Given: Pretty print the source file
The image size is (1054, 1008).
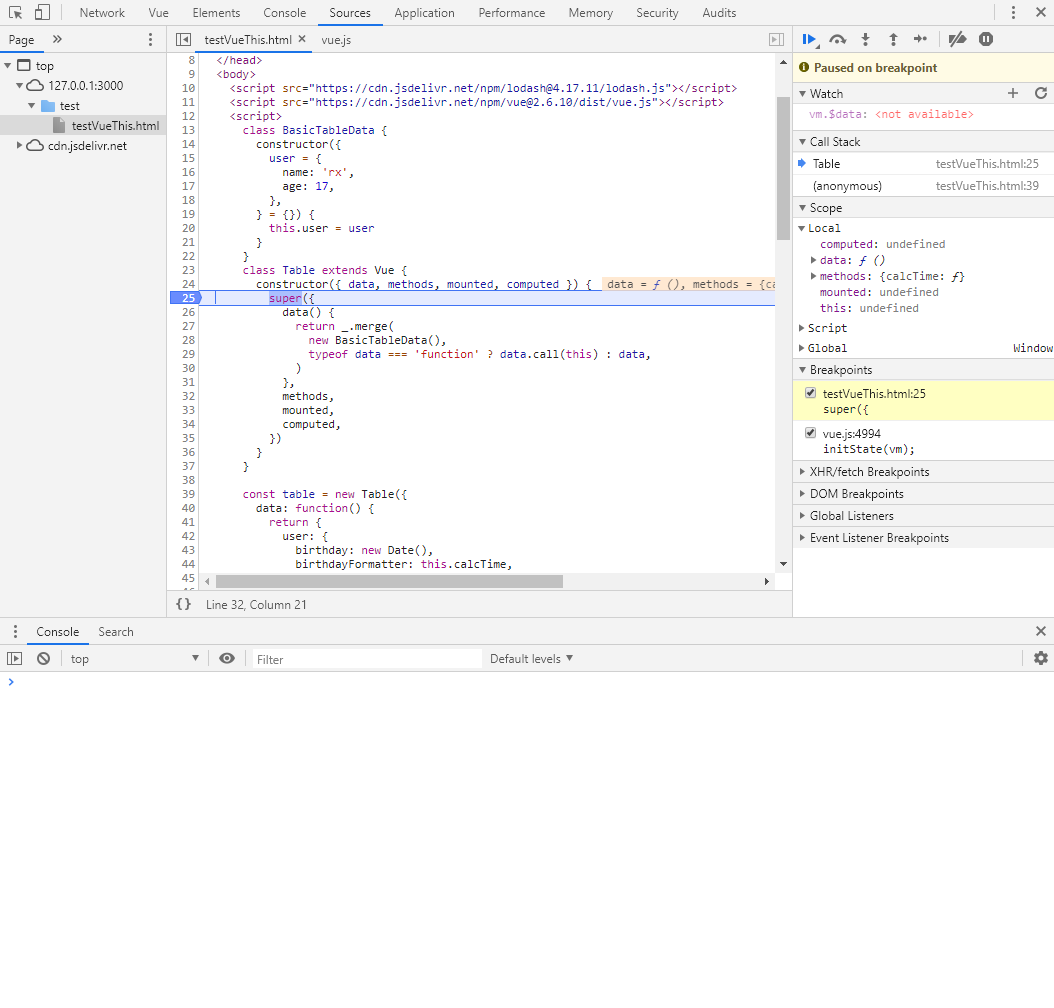Looking at the screenshot, I should tap(184, 604).
